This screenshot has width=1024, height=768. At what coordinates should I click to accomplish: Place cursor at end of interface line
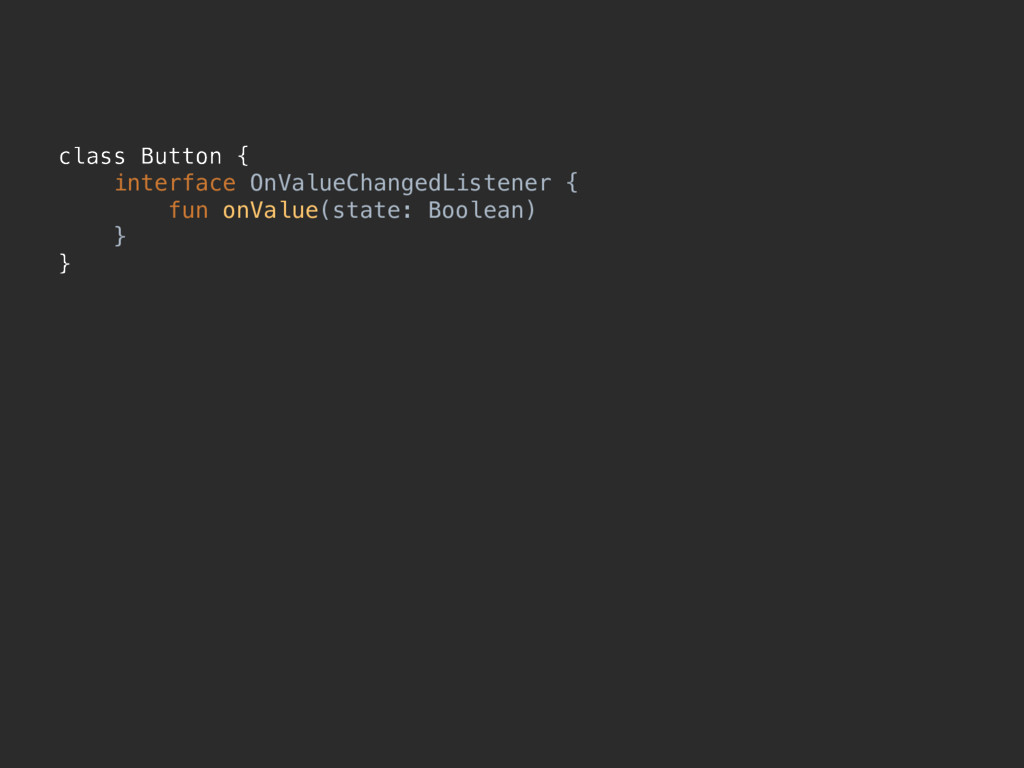coord(580,184)
